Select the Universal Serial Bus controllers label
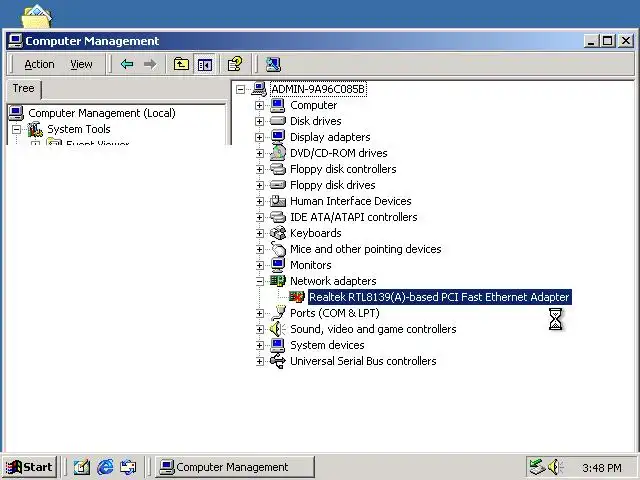This screenshot has height=480, width=640. [363, 361]
